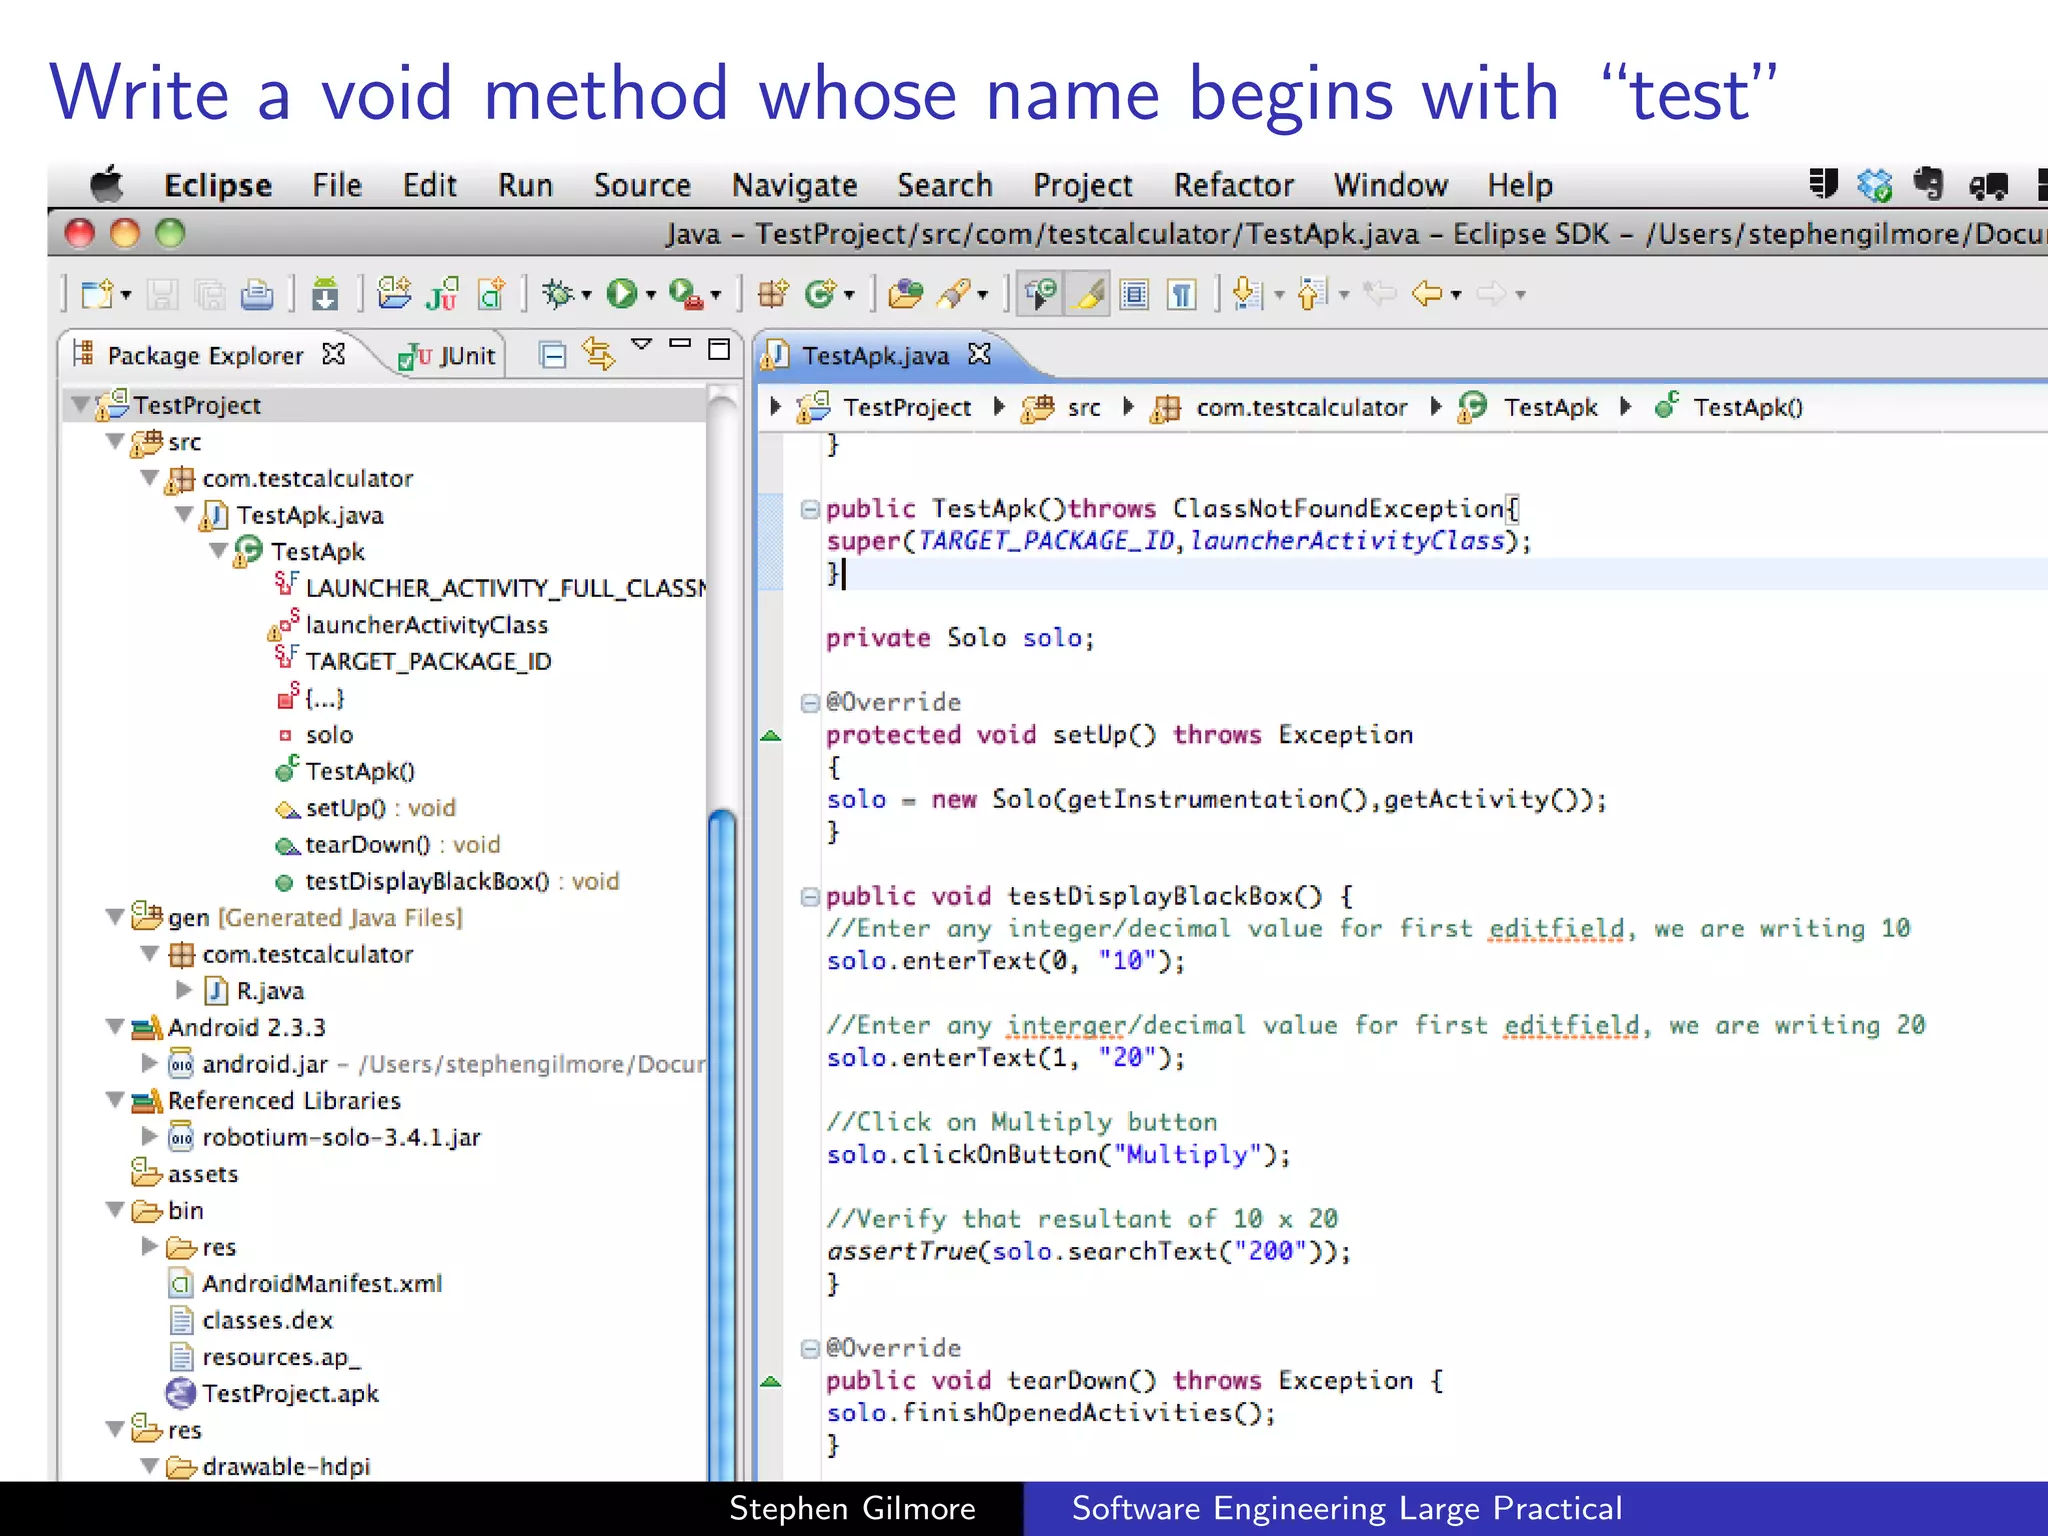The image size is (2048, 1536).
Task: Expand the R.java tree node
Action: coord(184,990)
